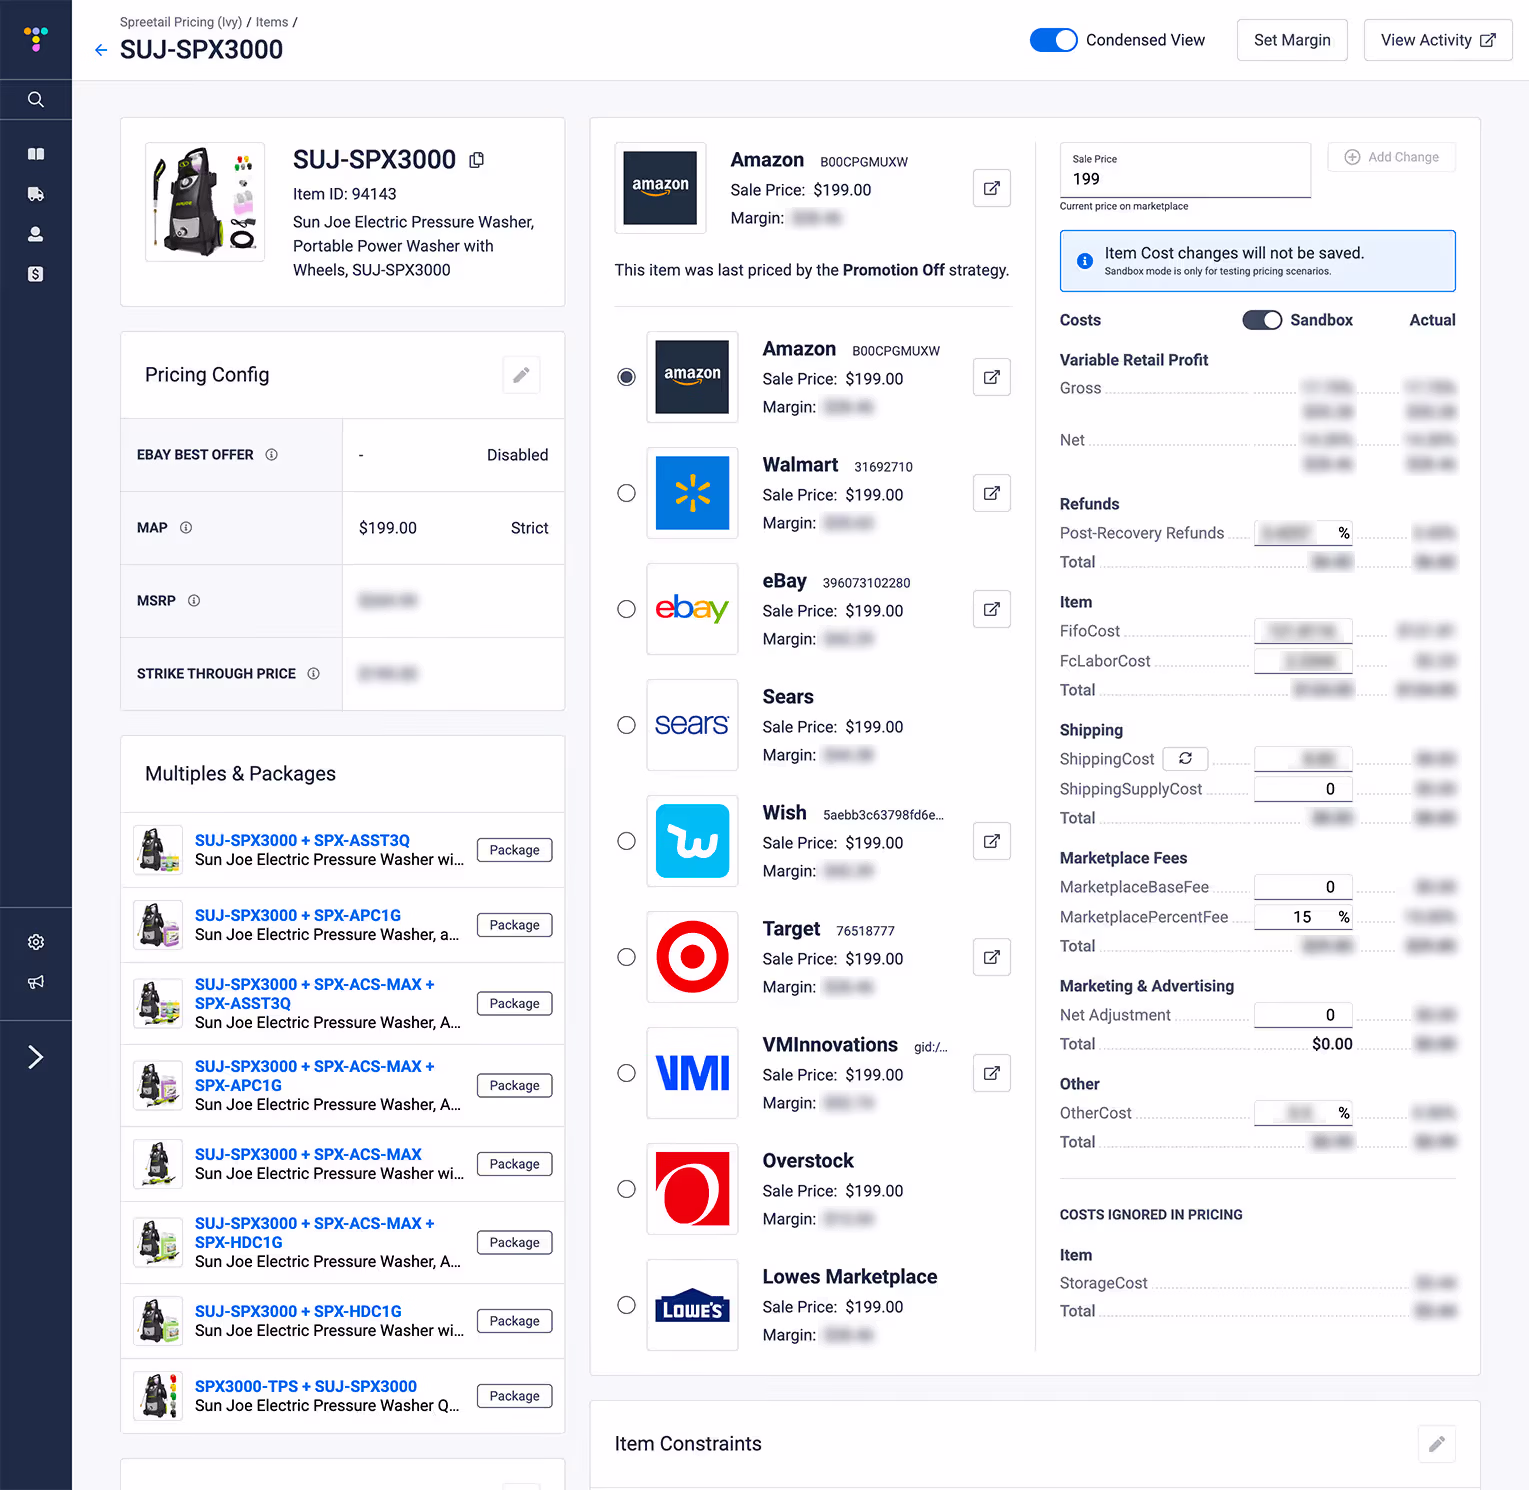
Task: Open the pricing dollar icon in sidebar
Action: pyautogui.click(x=36, y=274)
